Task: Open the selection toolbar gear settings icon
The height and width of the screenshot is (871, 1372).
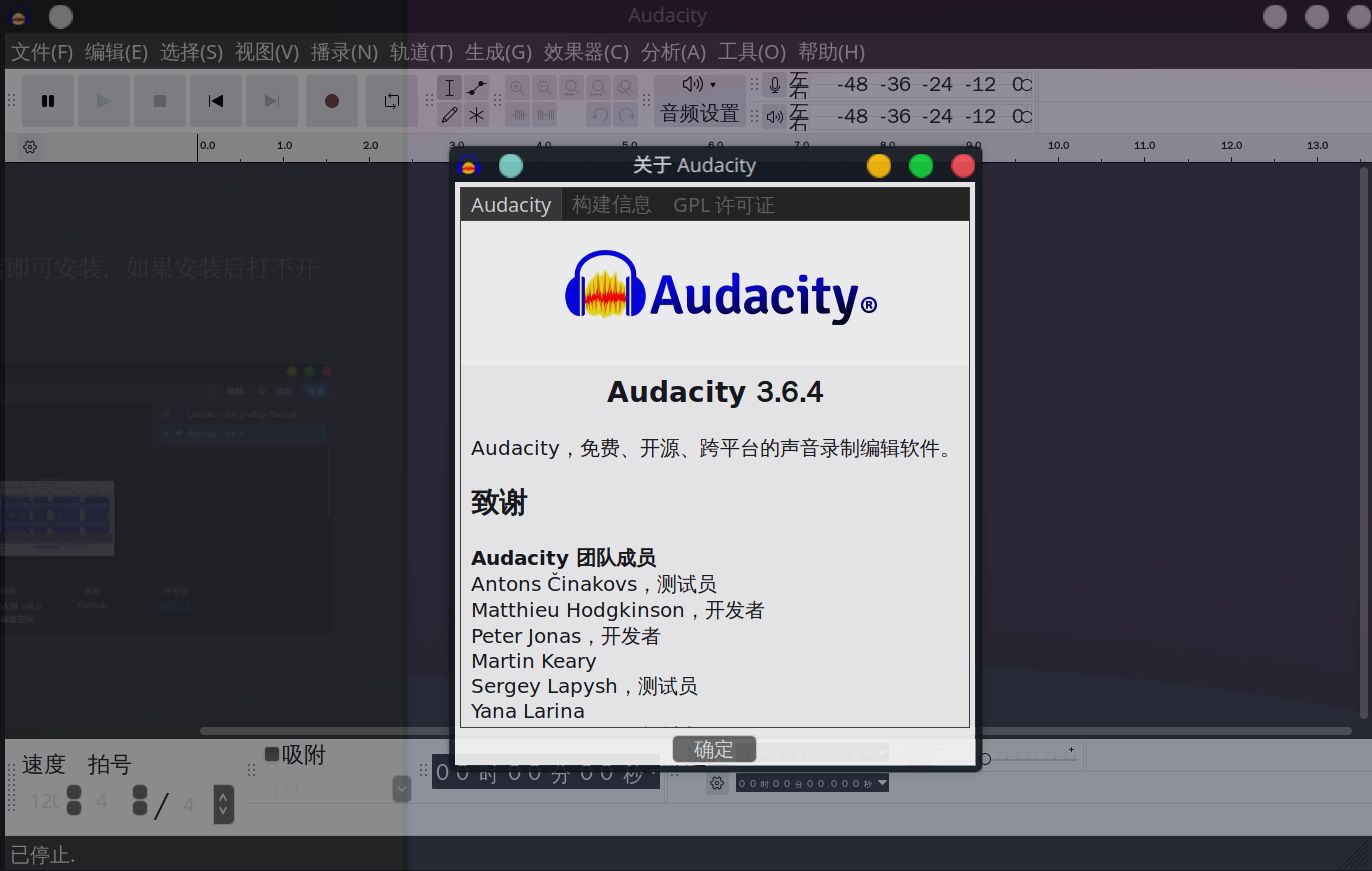Action: point(717,783)
